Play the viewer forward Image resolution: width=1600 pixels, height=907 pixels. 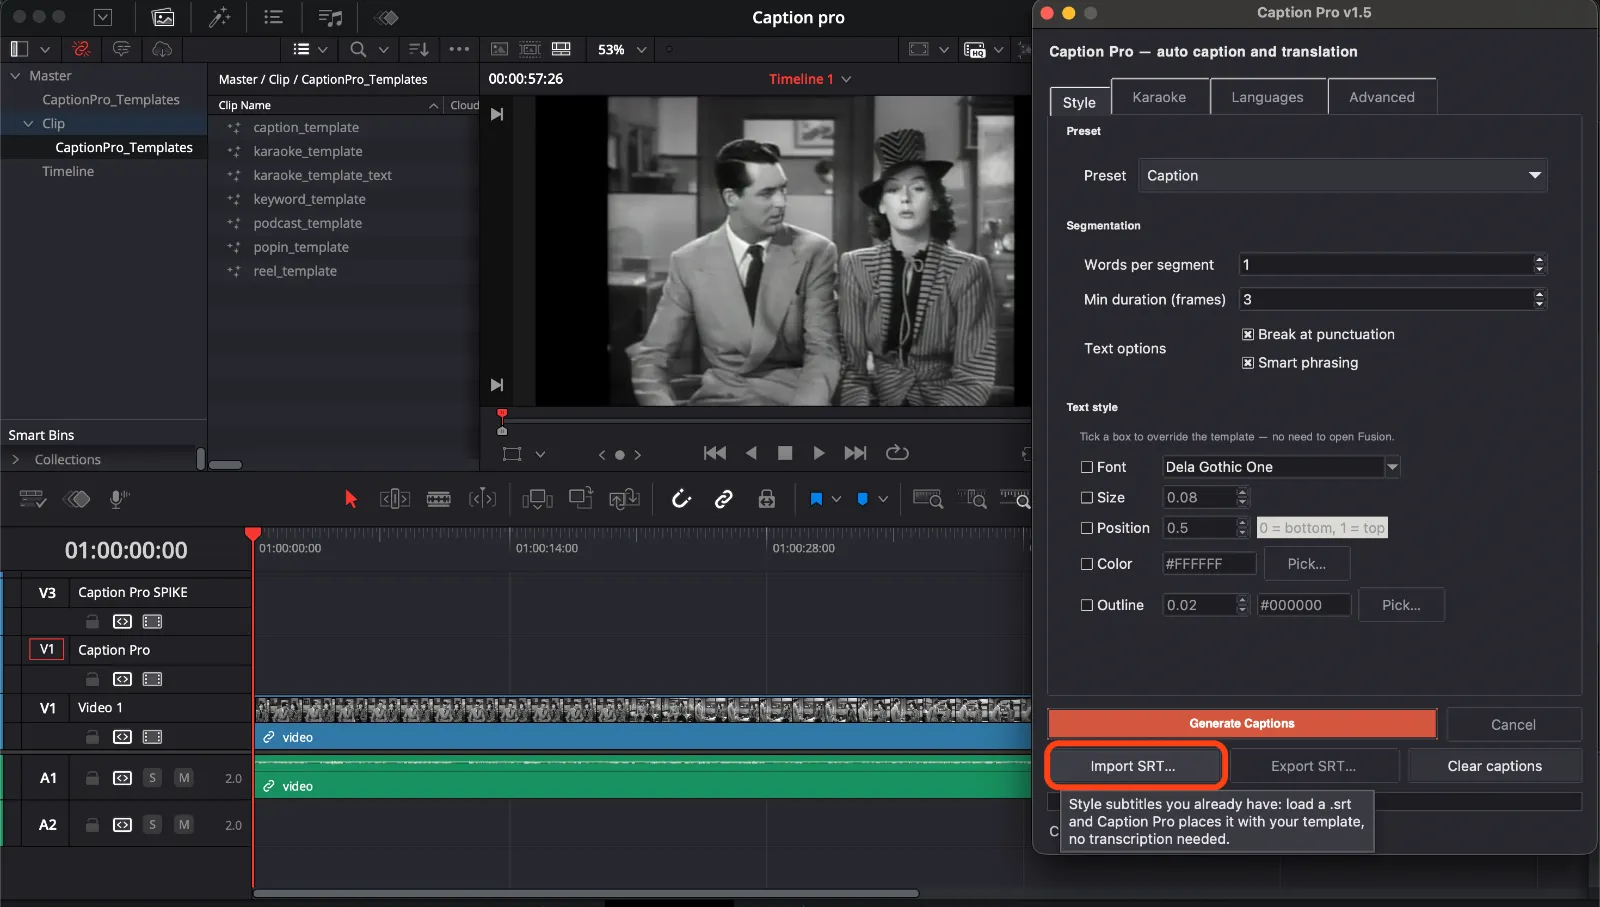[x=819, y=453]
